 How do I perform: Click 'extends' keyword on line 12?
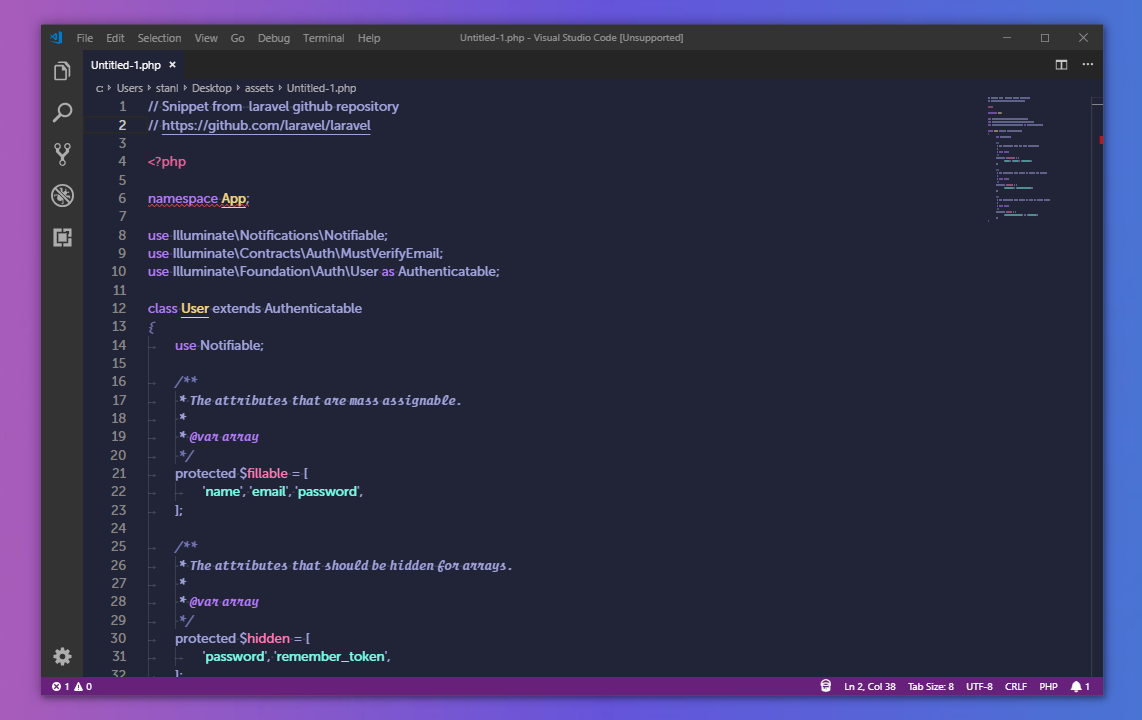(236, 308)
